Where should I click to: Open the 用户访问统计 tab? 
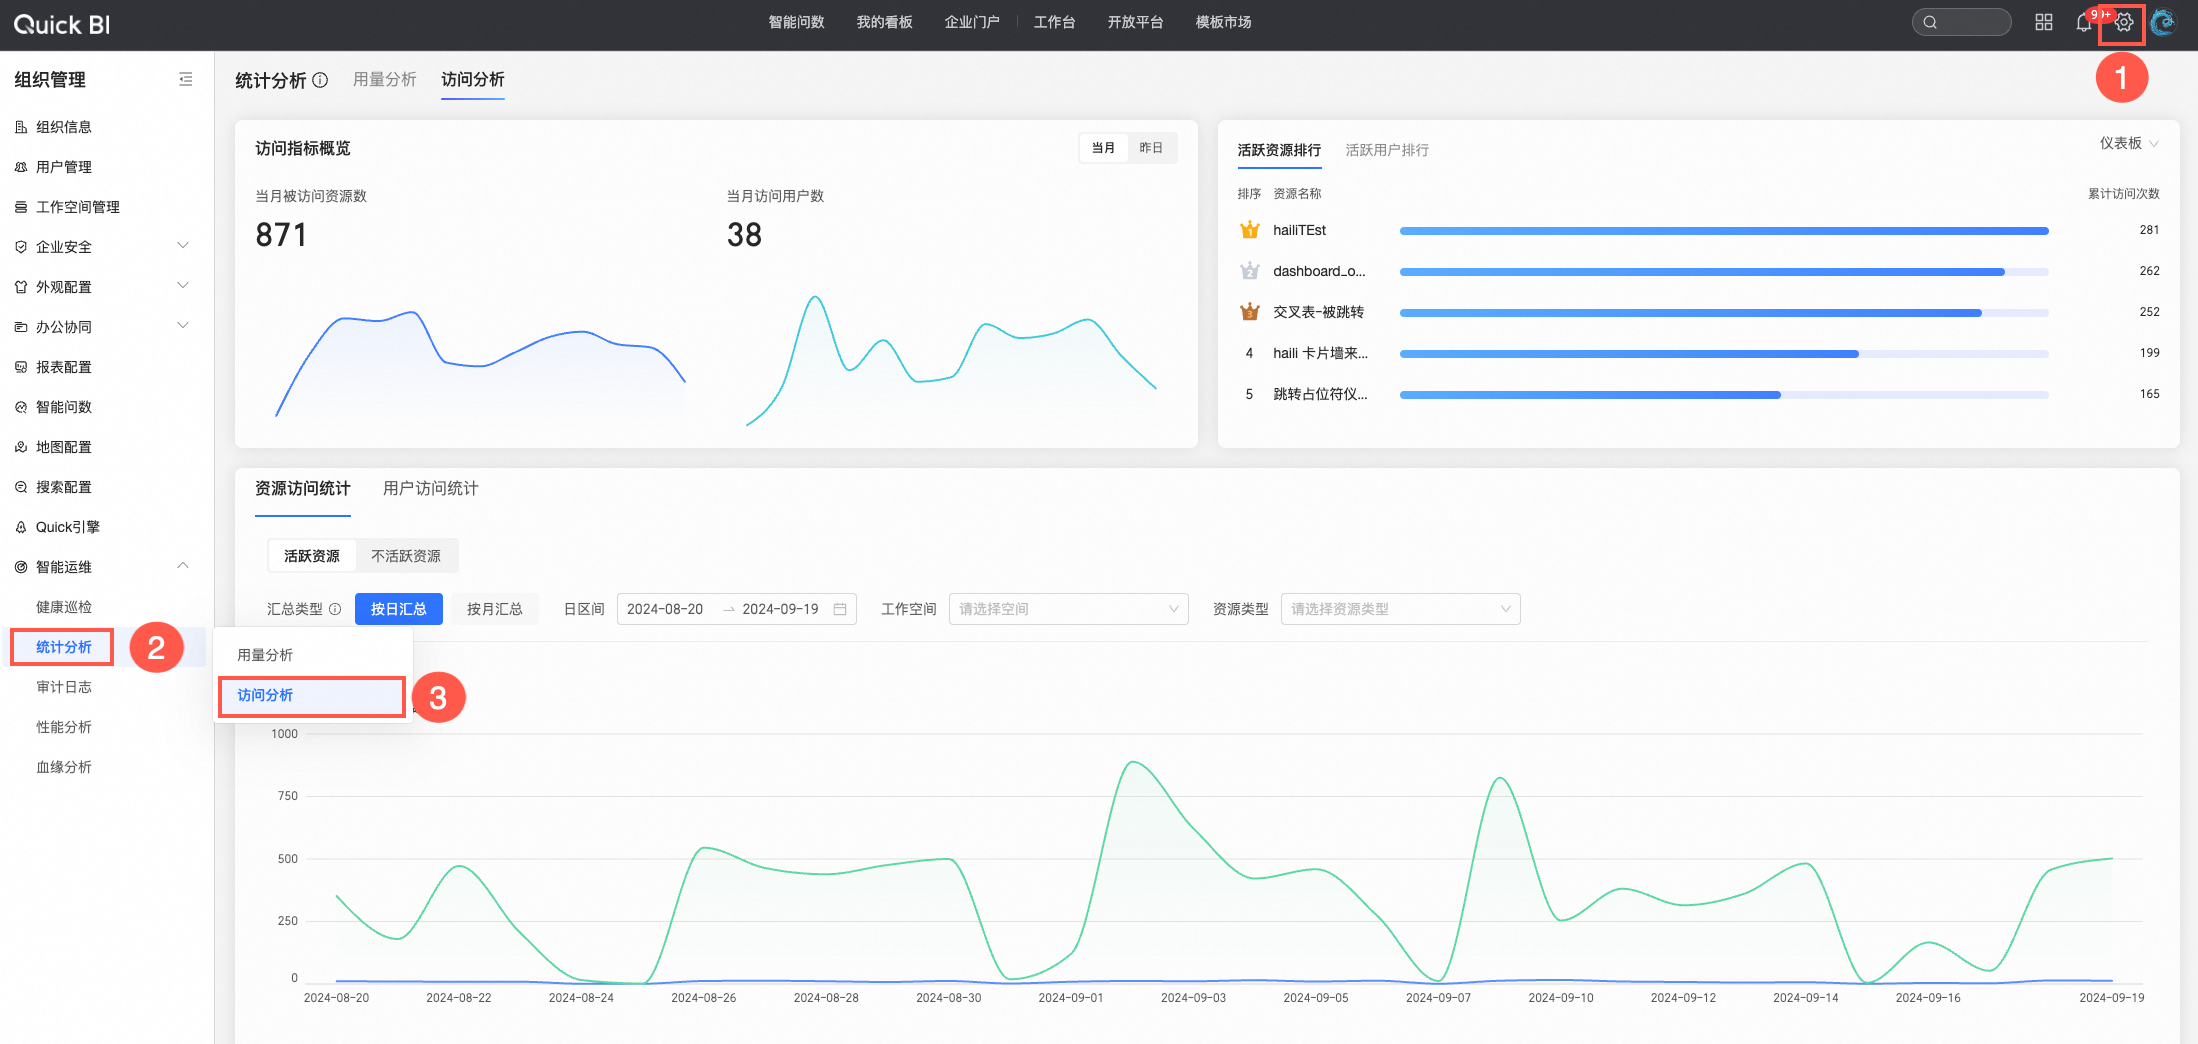coord(431,489)
